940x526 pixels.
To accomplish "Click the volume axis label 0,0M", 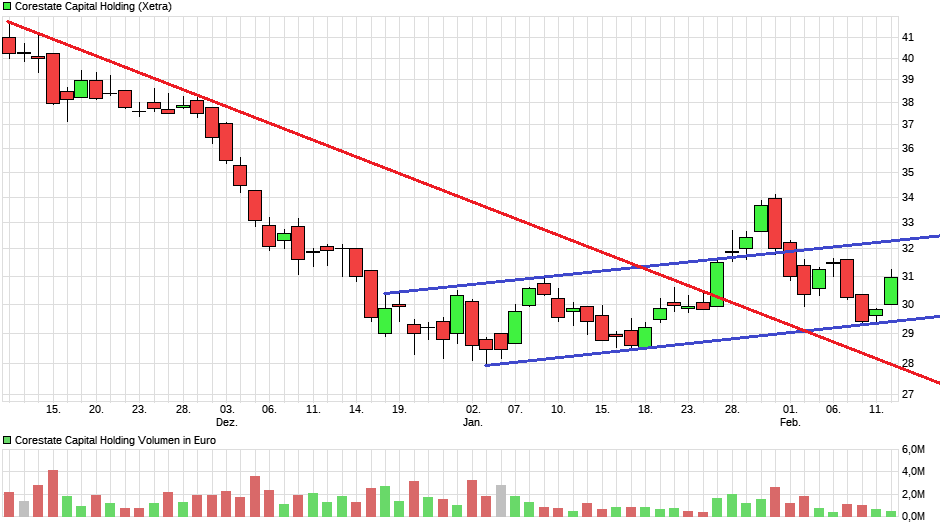I will [913, 516].
